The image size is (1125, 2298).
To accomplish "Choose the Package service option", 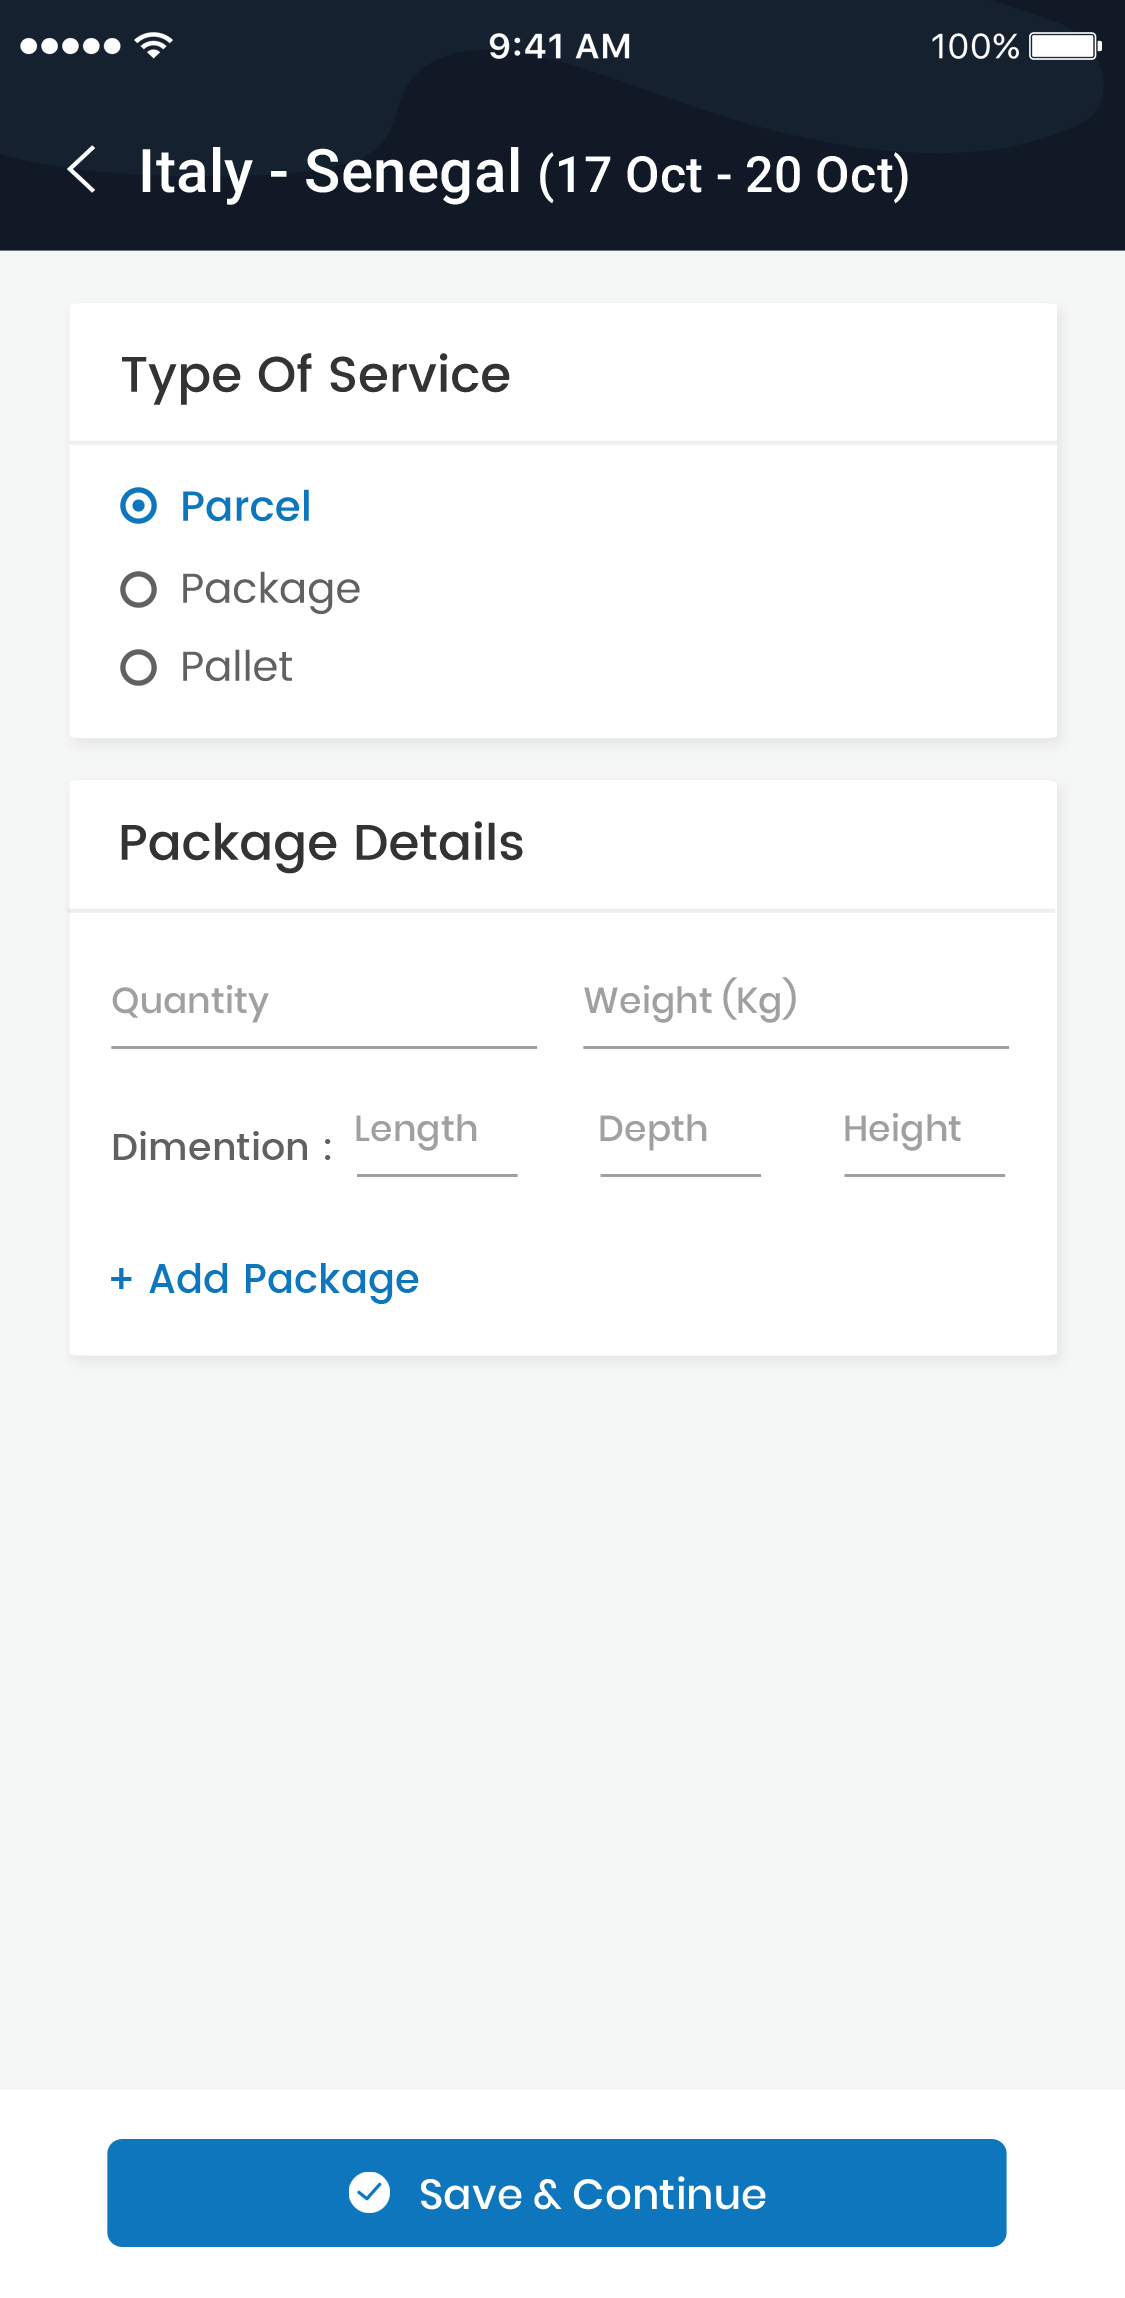I will pyautogui.click(x=139, y=589).
